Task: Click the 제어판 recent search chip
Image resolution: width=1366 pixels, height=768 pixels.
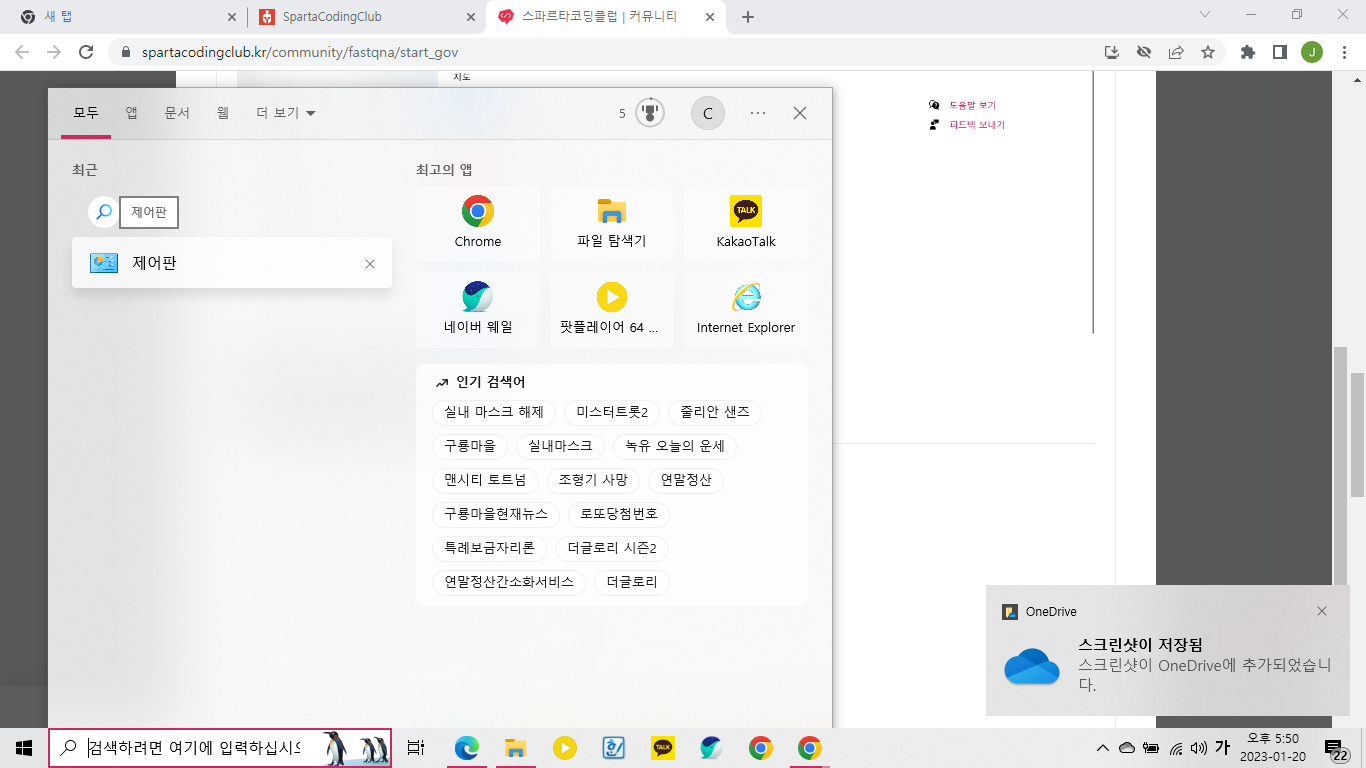Action: [149, 212]
